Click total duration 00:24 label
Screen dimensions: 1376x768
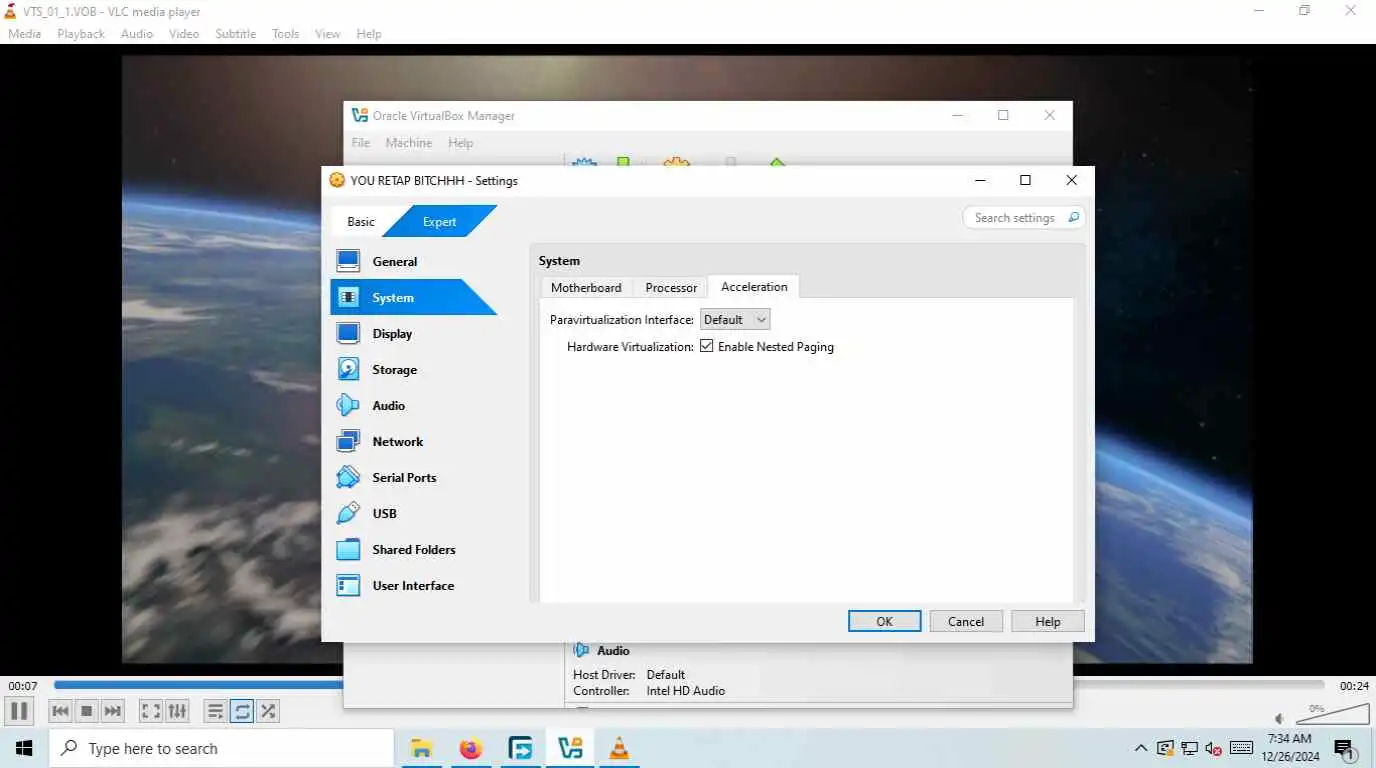pyautogui.click(x=1354, y=686)
